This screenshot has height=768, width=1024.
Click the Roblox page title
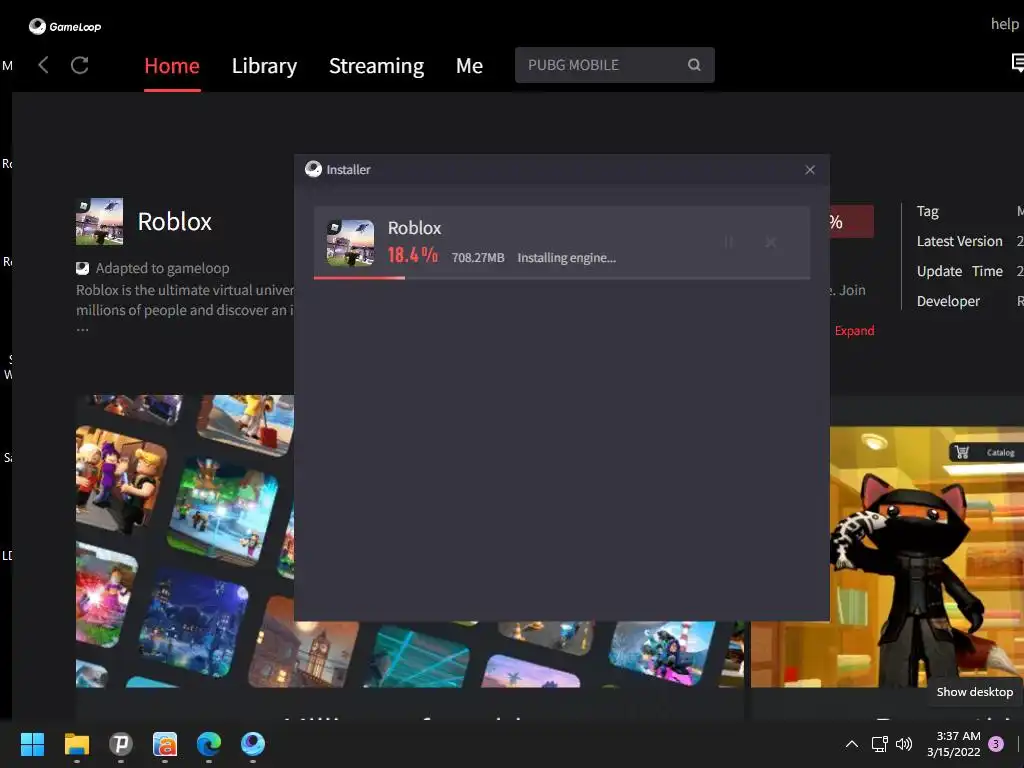point(174,222)
